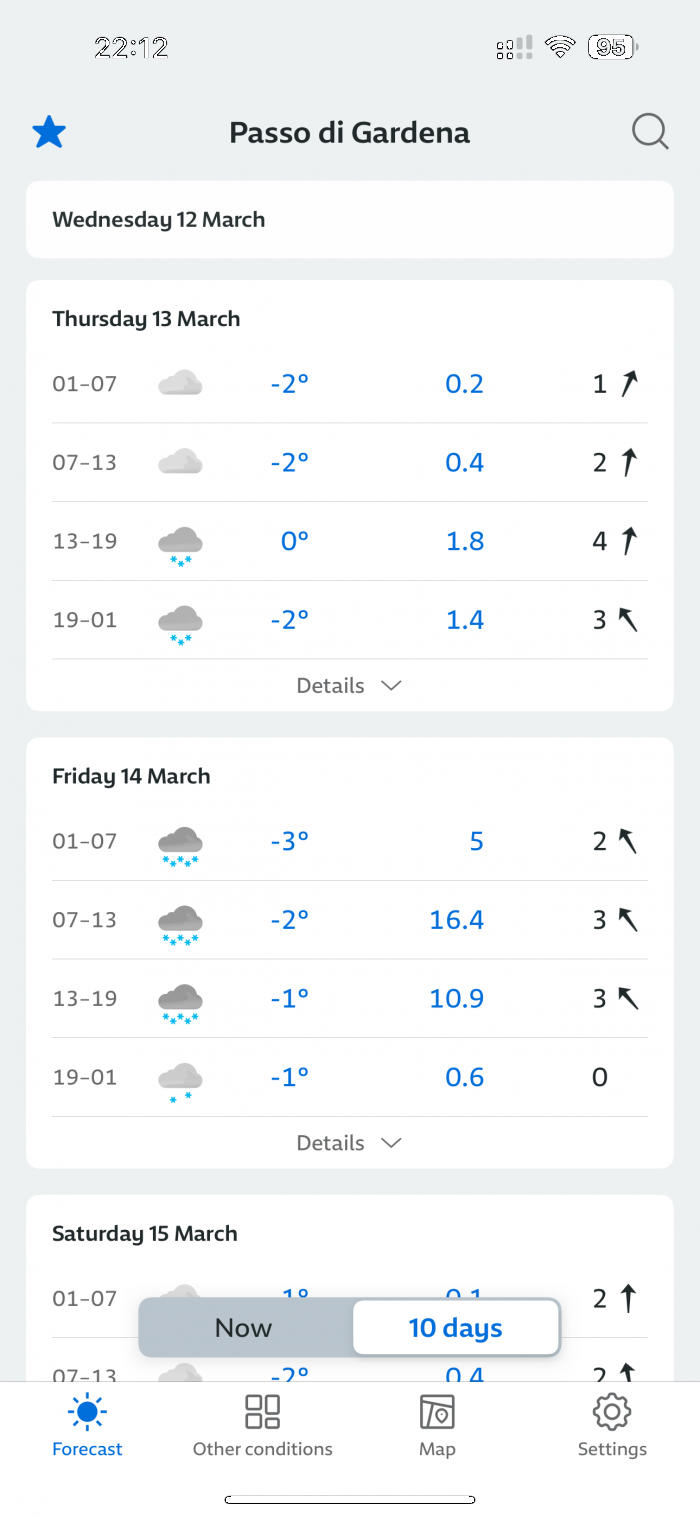Tap the blue favorite star icon
Viewport: 700px width, 1517px height.
tap(49, 132)
